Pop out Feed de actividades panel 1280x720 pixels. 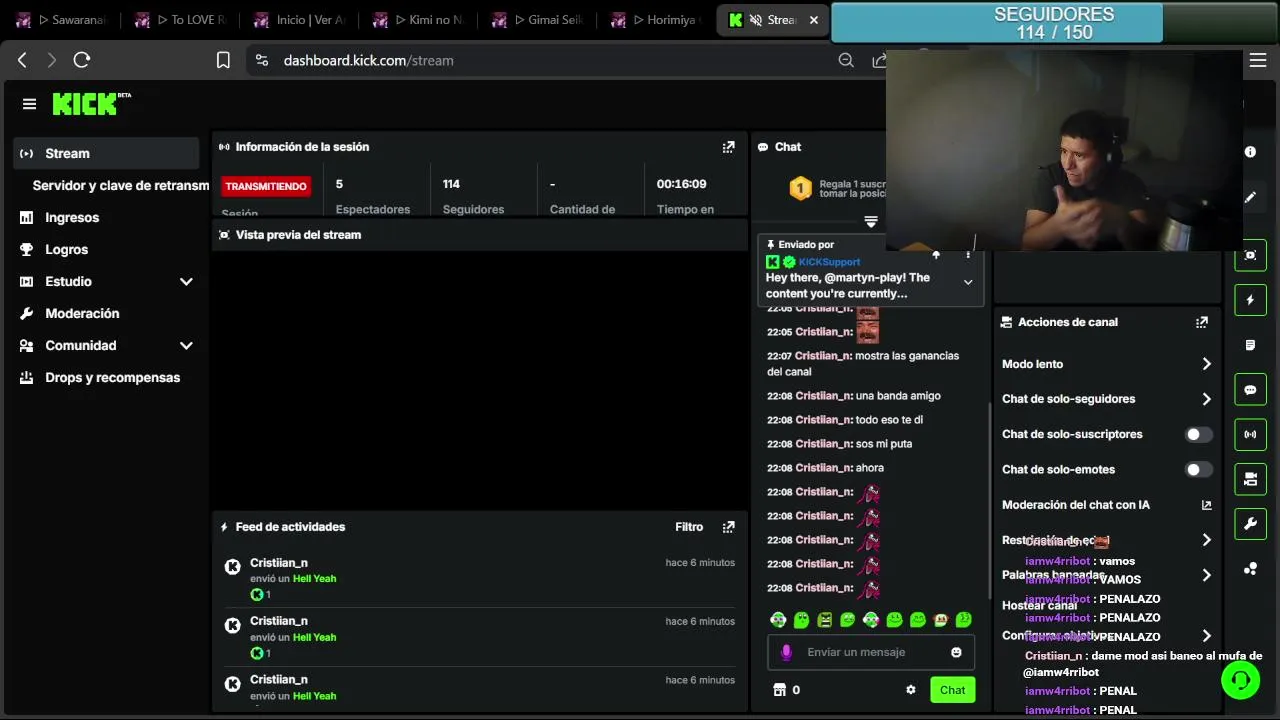coord(728,527)
